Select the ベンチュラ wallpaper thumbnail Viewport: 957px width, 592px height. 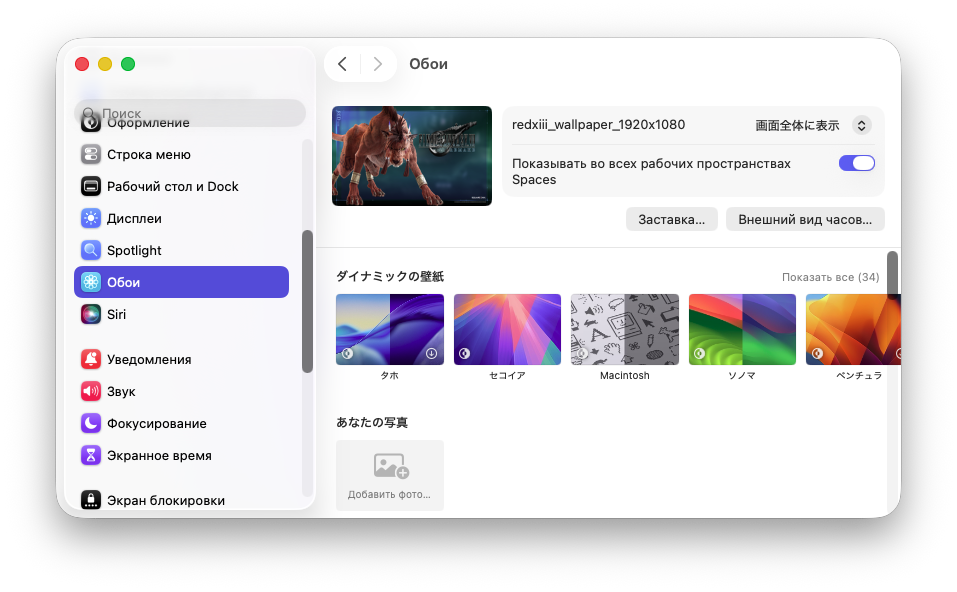click(853, 330)
